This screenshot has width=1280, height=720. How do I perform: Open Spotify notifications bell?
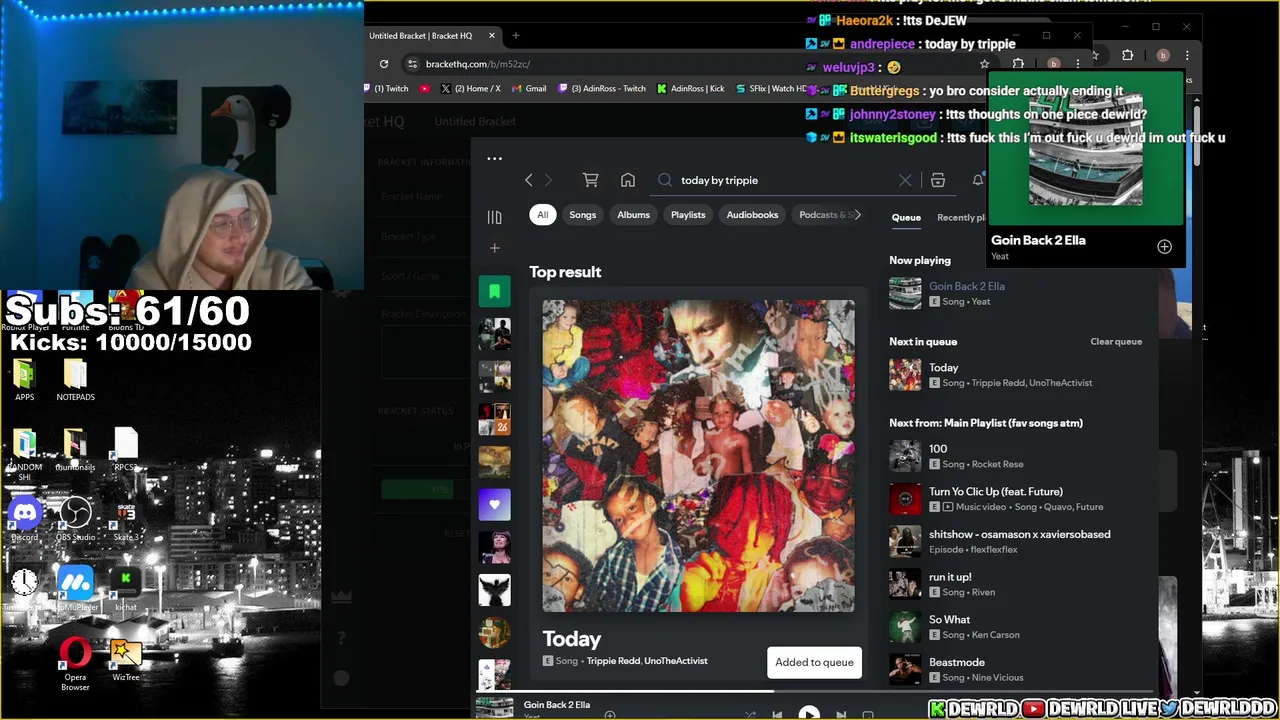click(x=978, y=180)
